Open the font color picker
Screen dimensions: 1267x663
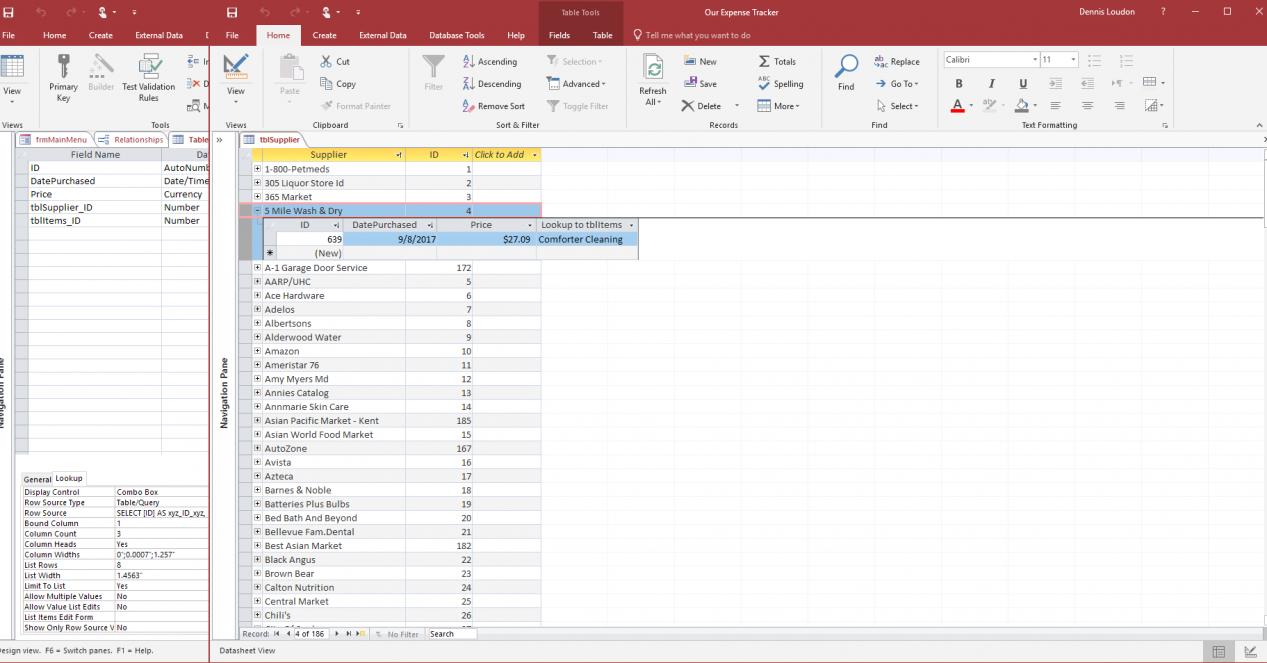[x=973, y=105]
